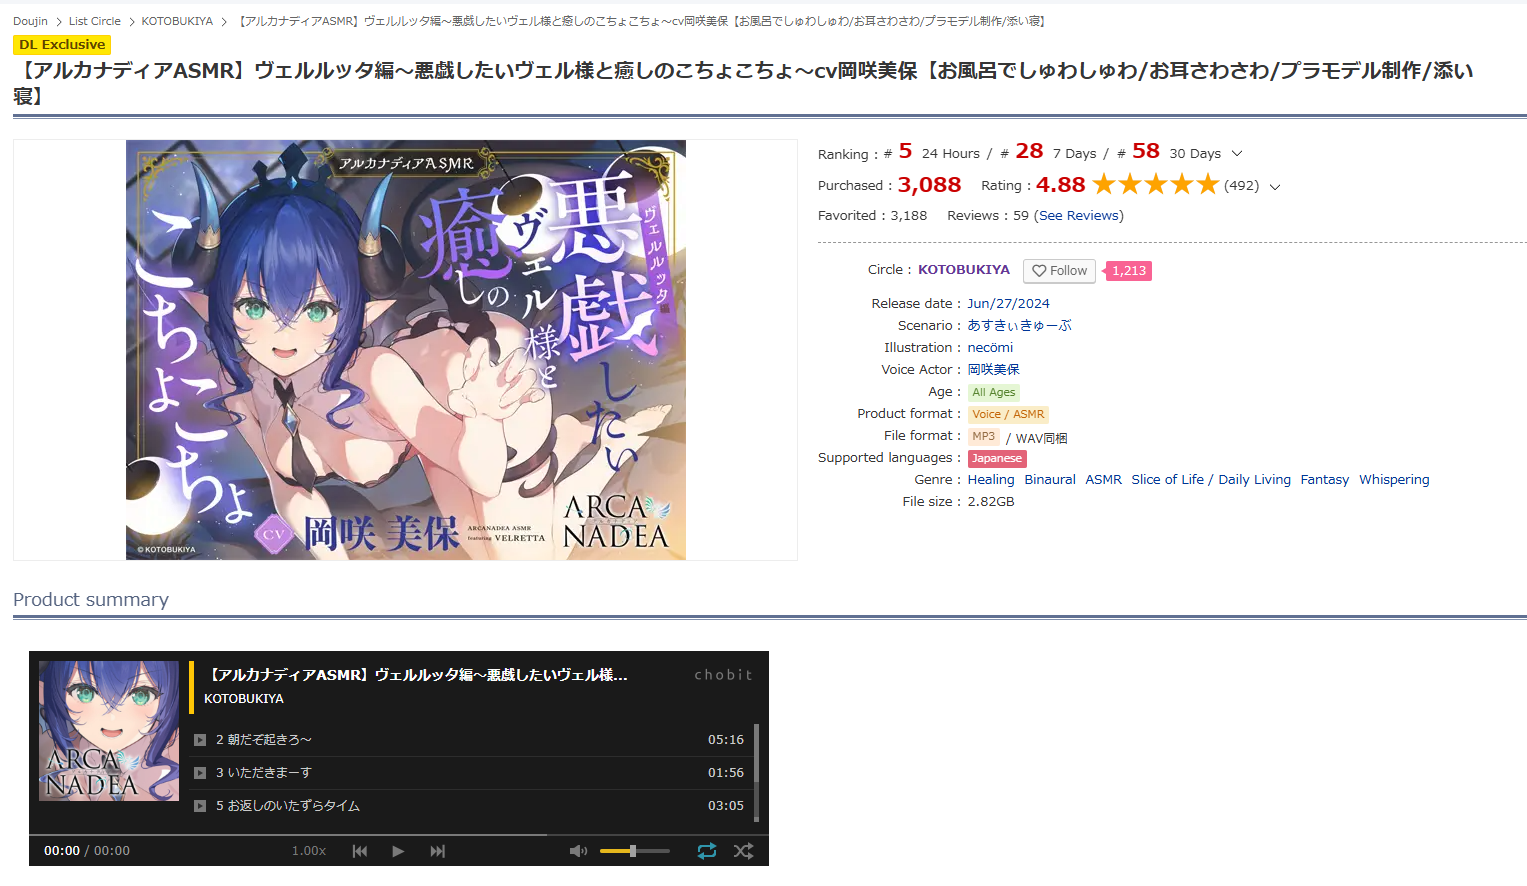Screen dimensions: 1527x886
Task: Open voice actor 岡咲美保 link
Action: [993, 370]
